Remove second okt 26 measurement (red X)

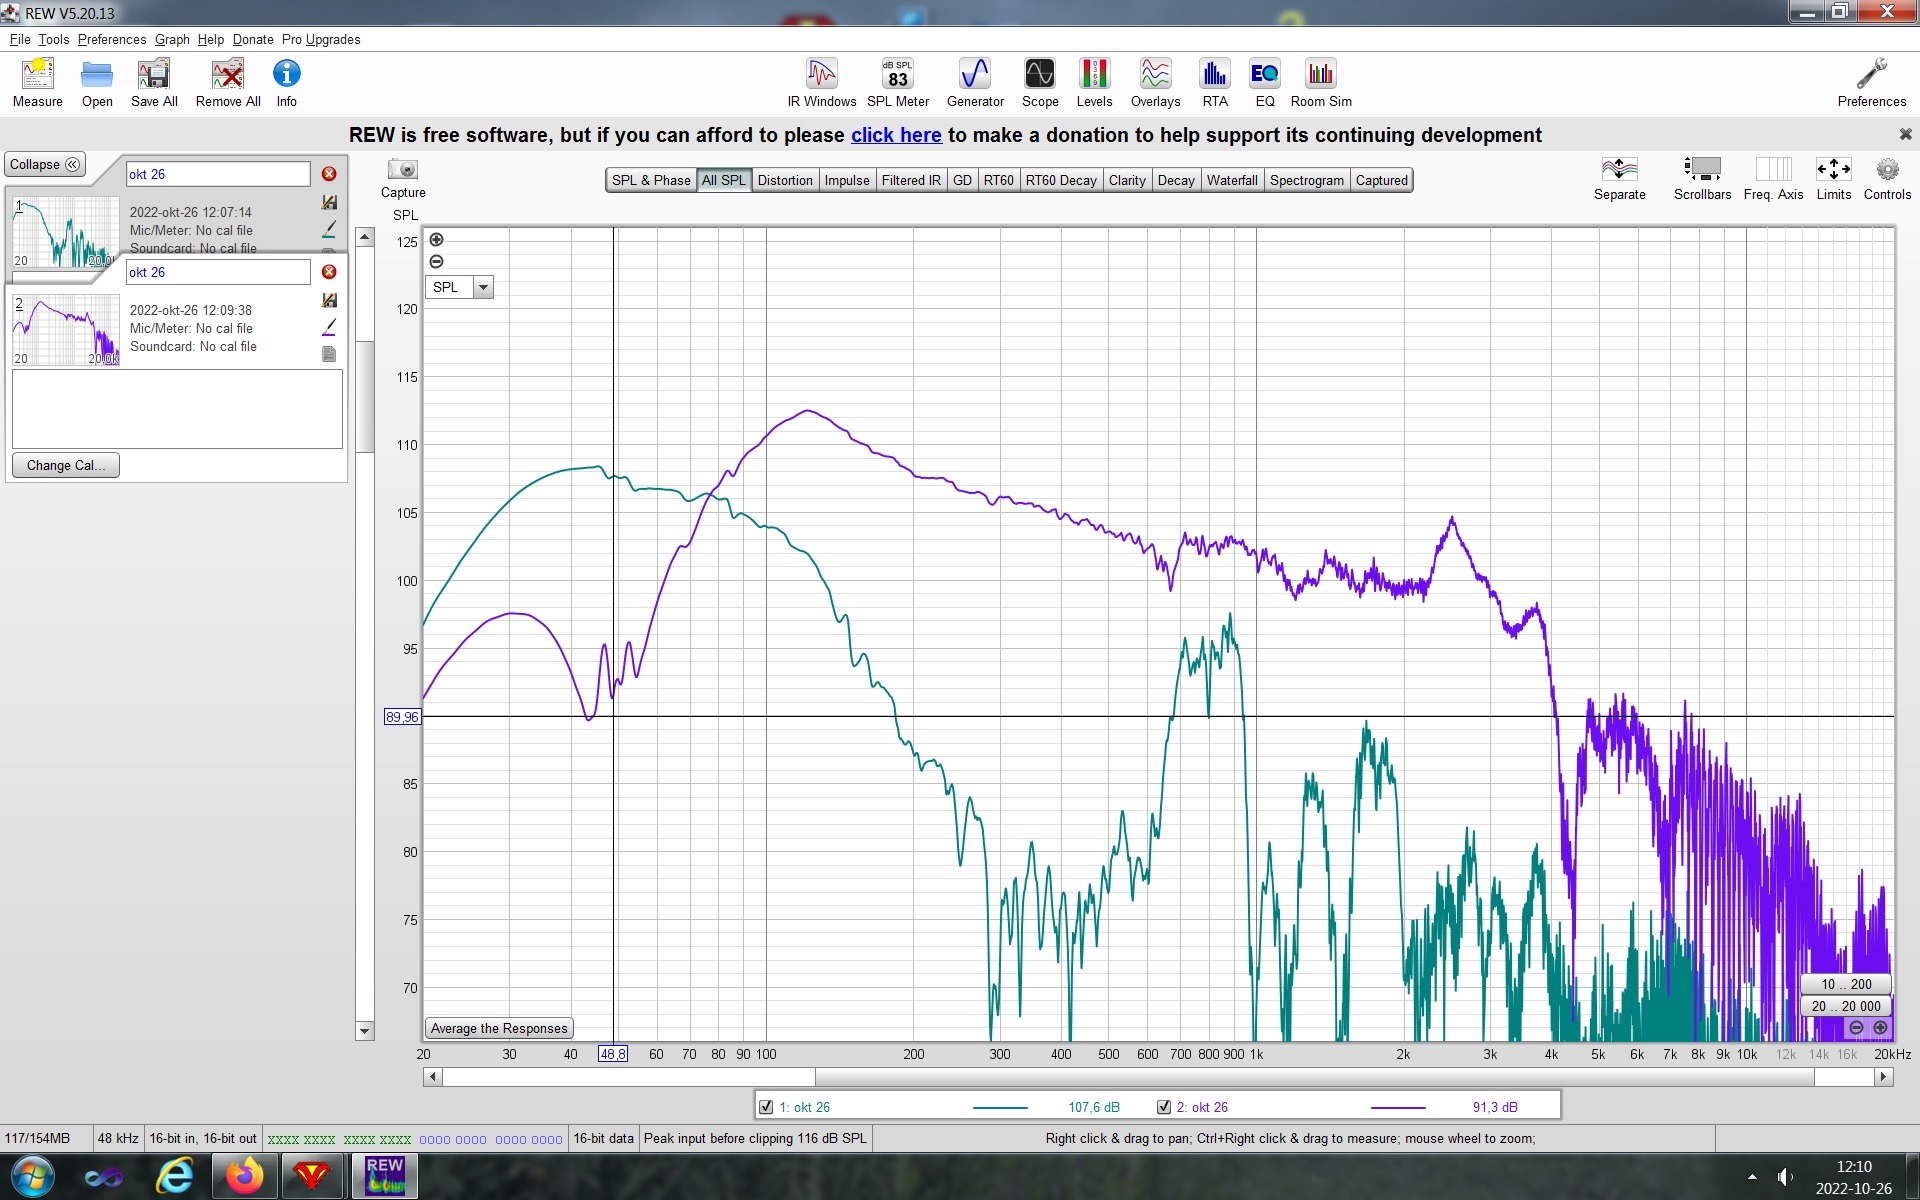coord(329,272)
